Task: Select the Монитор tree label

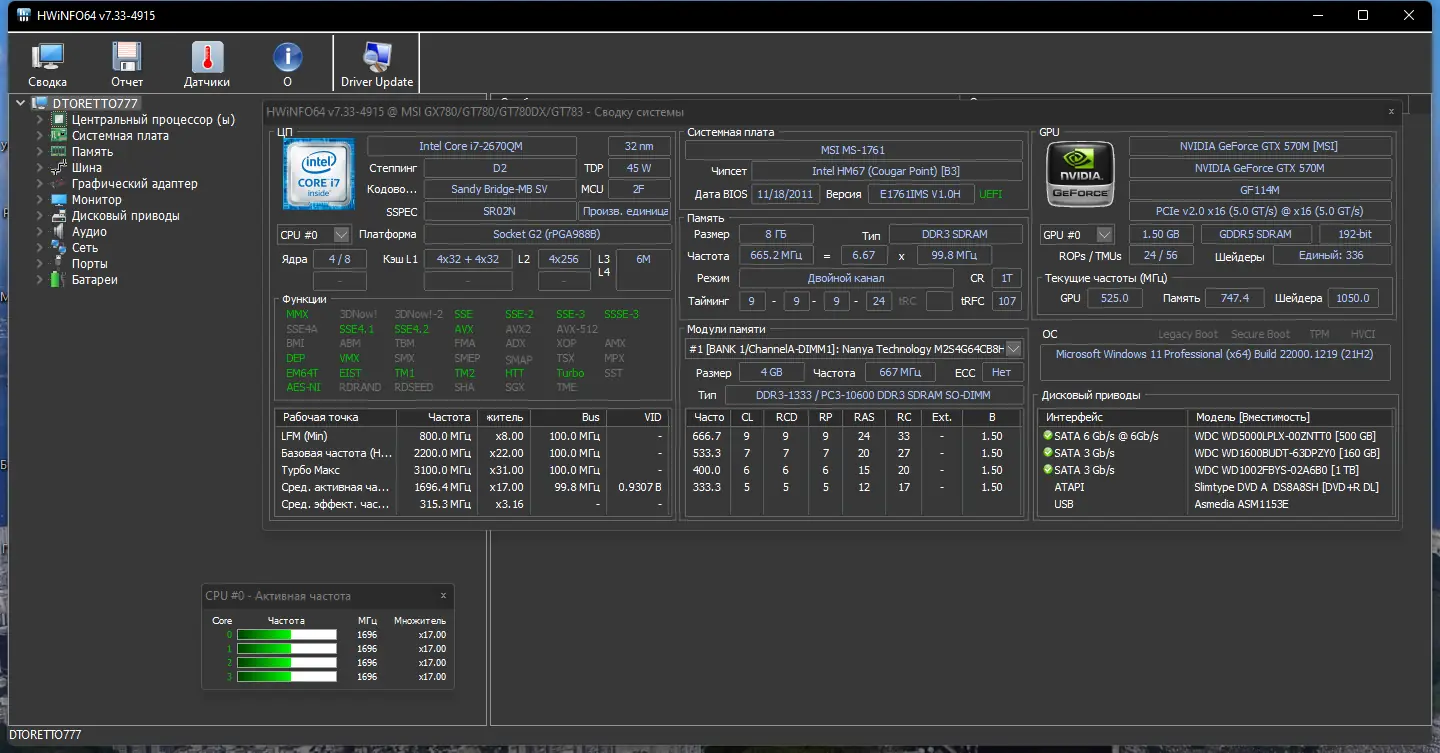Action: pos(97,199)
